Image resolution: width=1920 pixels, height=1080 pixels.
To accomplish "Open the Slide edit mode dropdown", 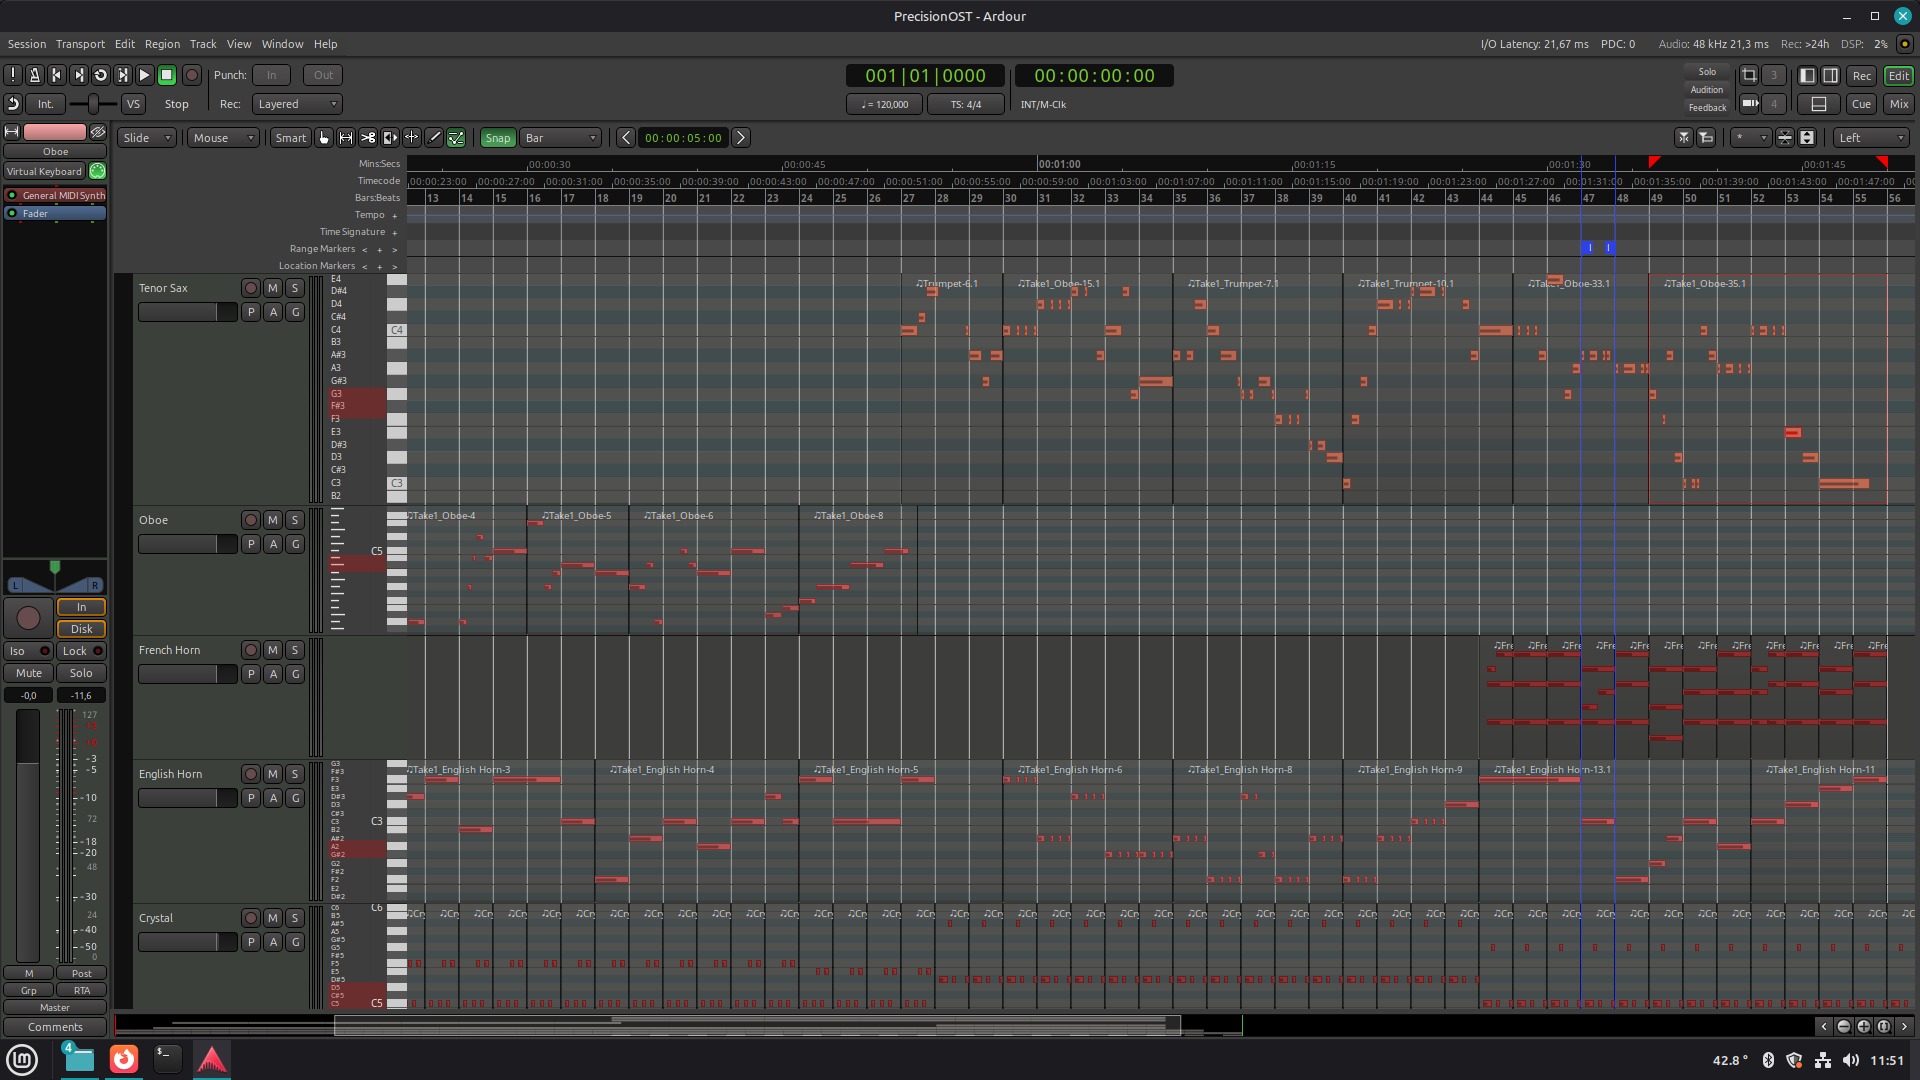I will pos(147,138).
